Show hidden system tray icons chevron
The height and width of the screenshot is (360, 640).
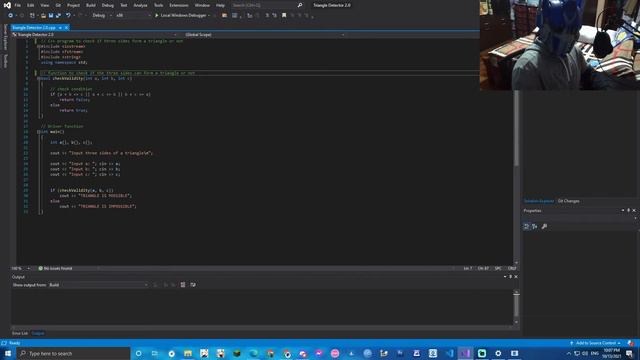[x=569, y=353]
